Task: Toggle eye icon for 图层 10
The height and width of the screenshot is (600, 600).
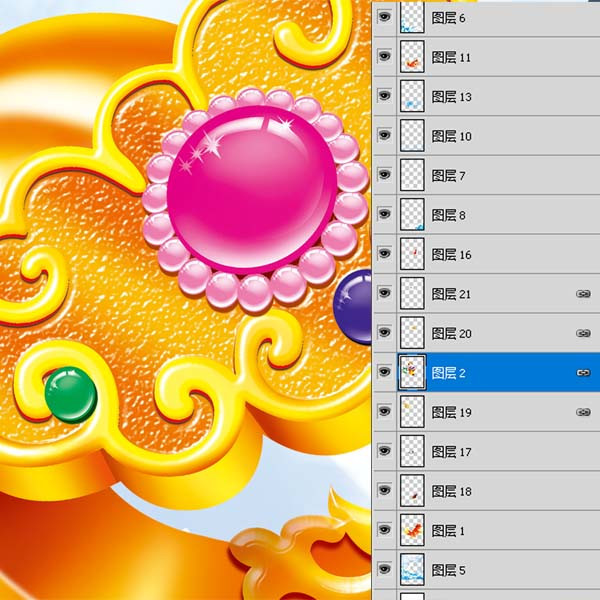Action: pos(384,135)
